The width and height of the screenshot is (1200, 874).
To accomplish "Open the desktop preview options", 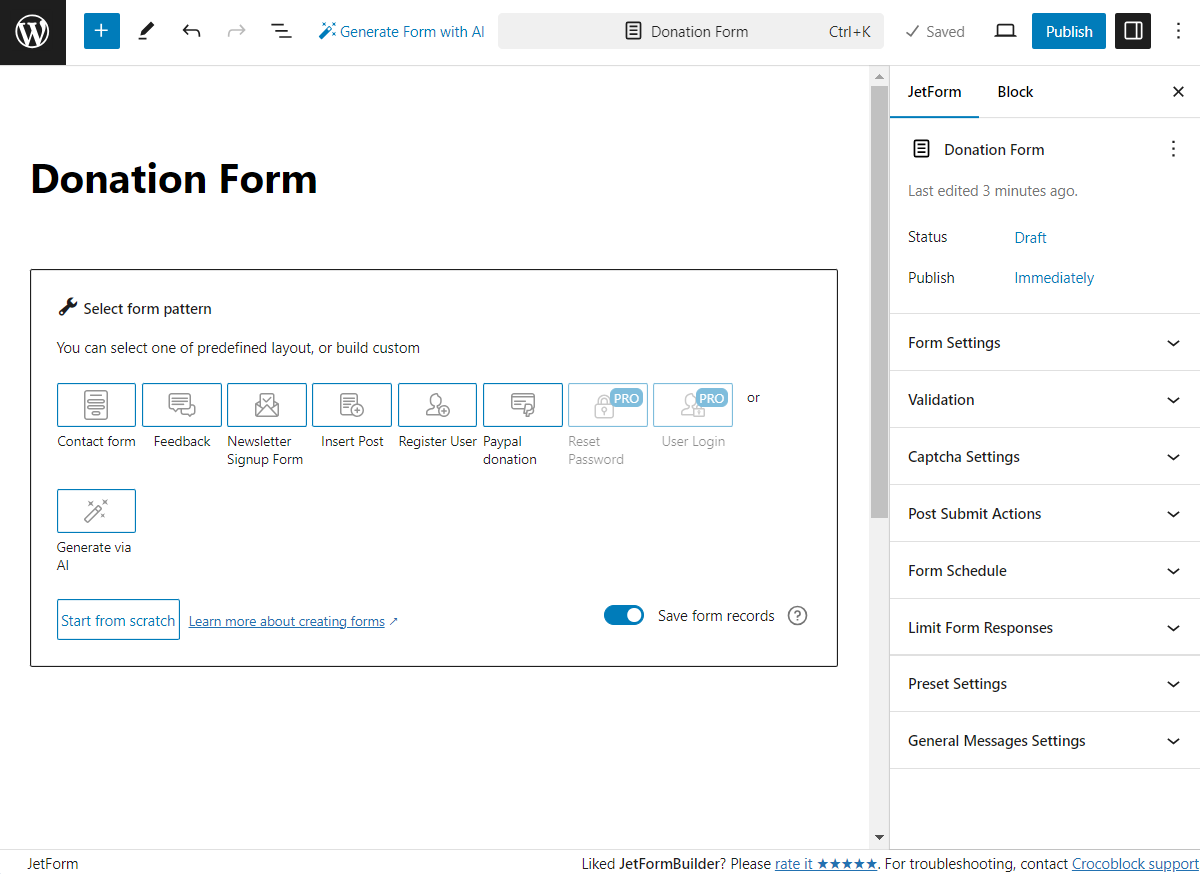I will tap(1005, 31).
